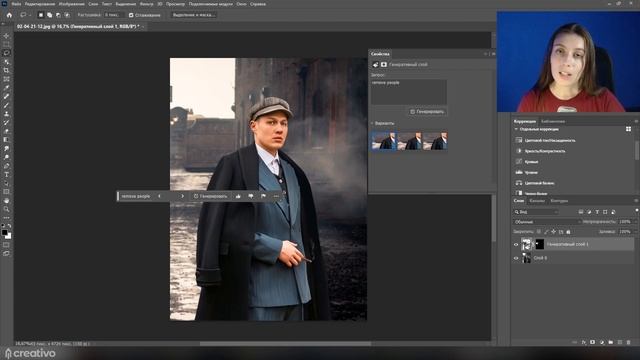640x360 pixels.
Task: Open Select and Mask button
Action: [x=193, y=15]
